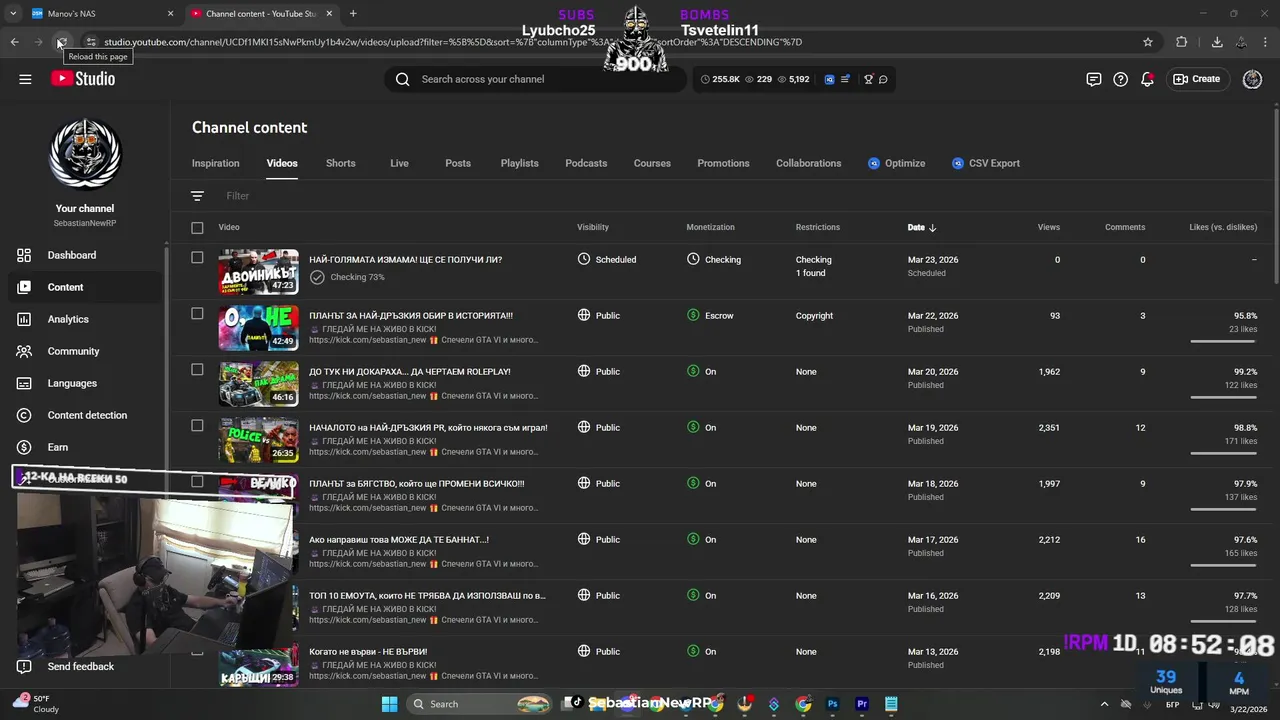Open the Copyright restriction link

pos(814,316)
